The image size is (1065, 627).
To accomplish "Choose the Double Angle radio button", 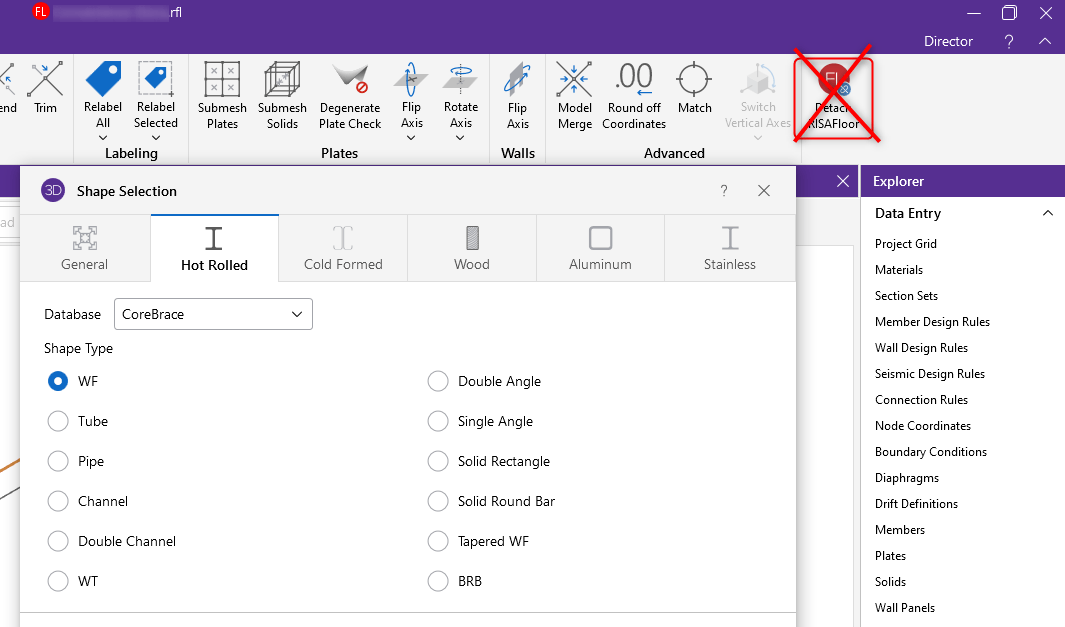I will (x=438, y=381).
